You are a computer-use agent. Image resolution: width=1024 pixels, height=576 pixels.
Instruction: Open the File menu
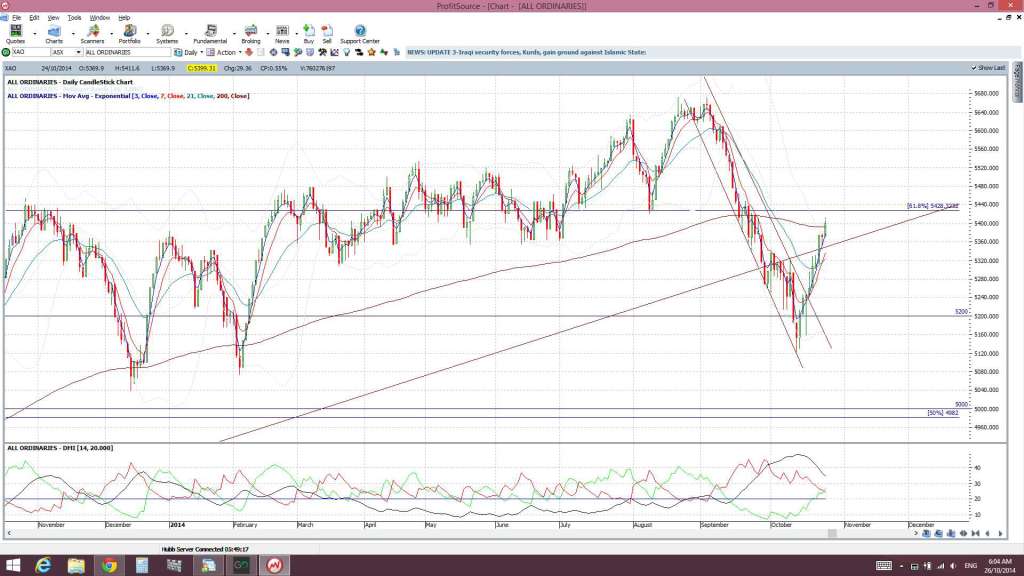coord(16,18)
